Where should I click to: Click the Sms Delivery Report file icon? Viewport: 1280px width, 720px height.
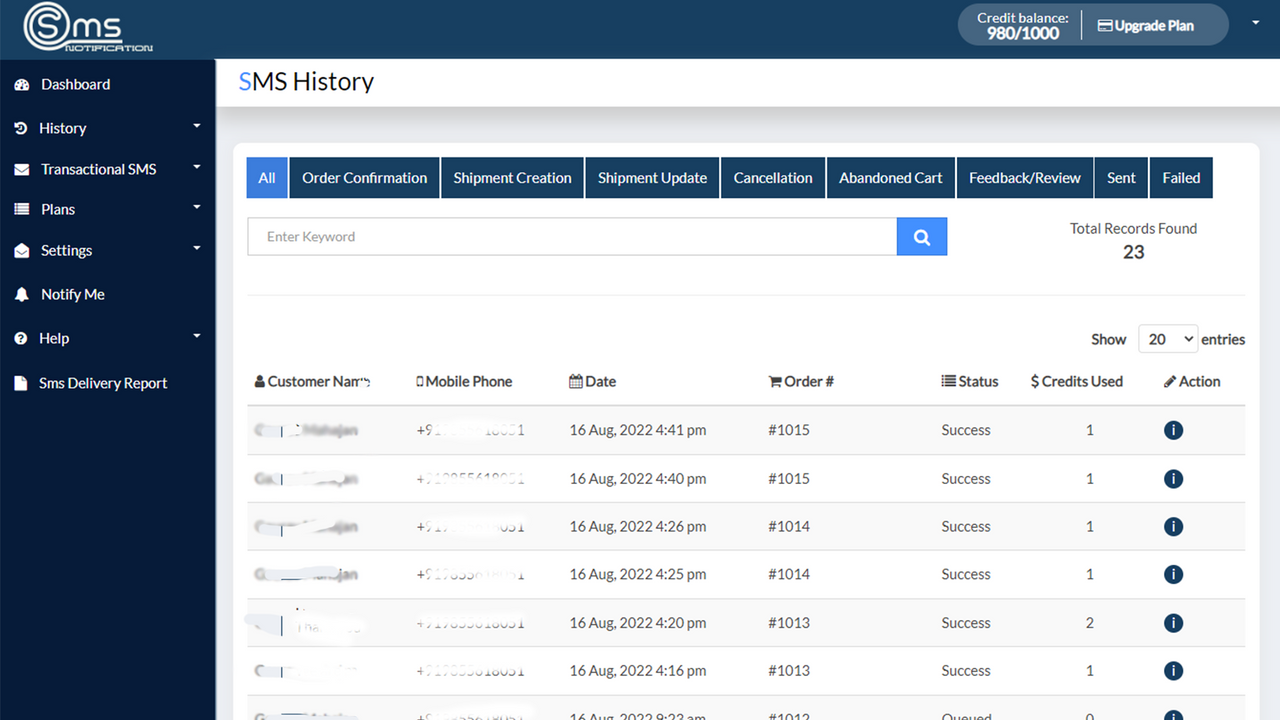coord(21,383)
